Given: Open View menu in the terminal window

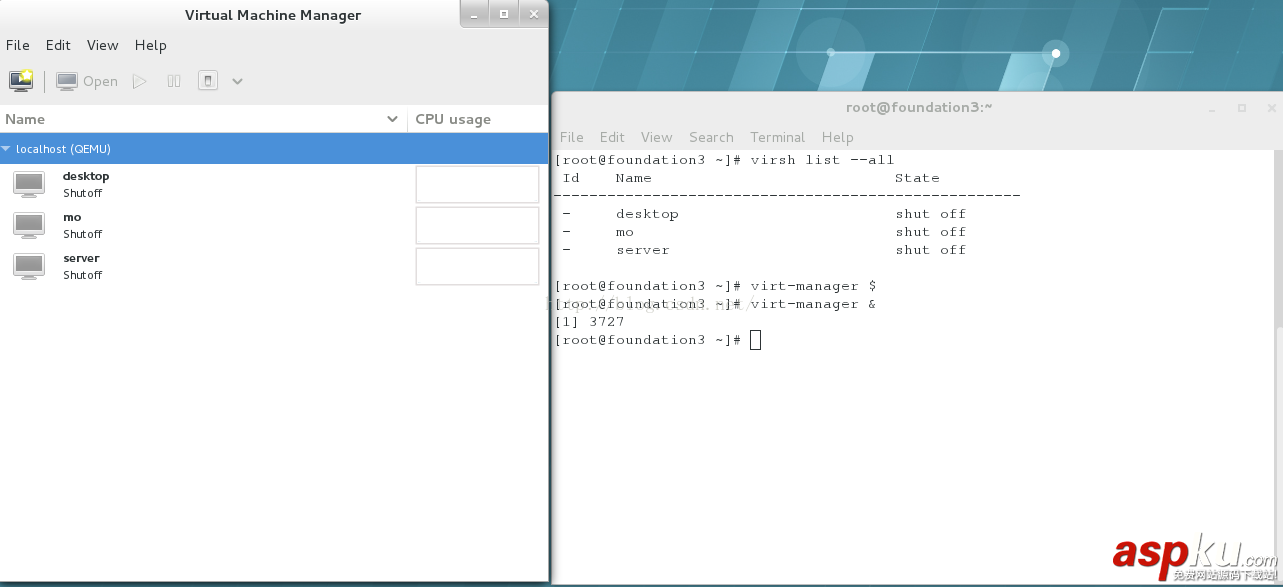Looking at the screenshot, I should point(656,137).
